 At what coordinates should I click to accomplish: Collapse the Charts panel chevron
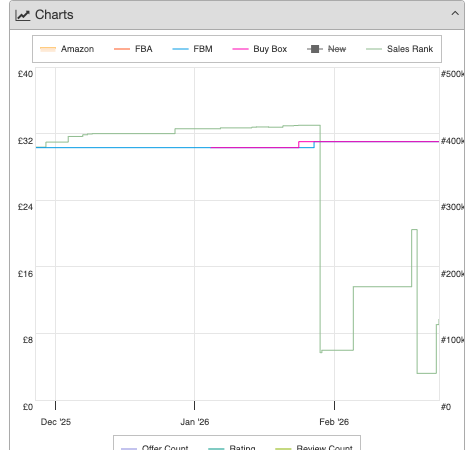455,14
